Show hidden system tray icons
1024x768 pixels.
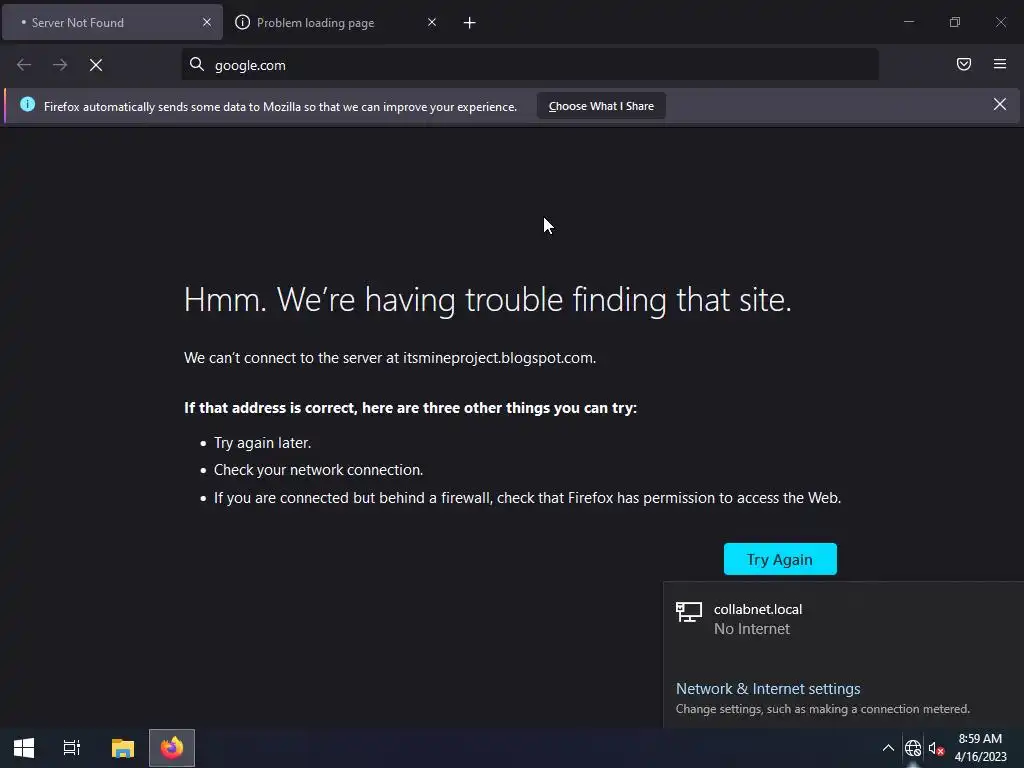[x=888, y=748]
